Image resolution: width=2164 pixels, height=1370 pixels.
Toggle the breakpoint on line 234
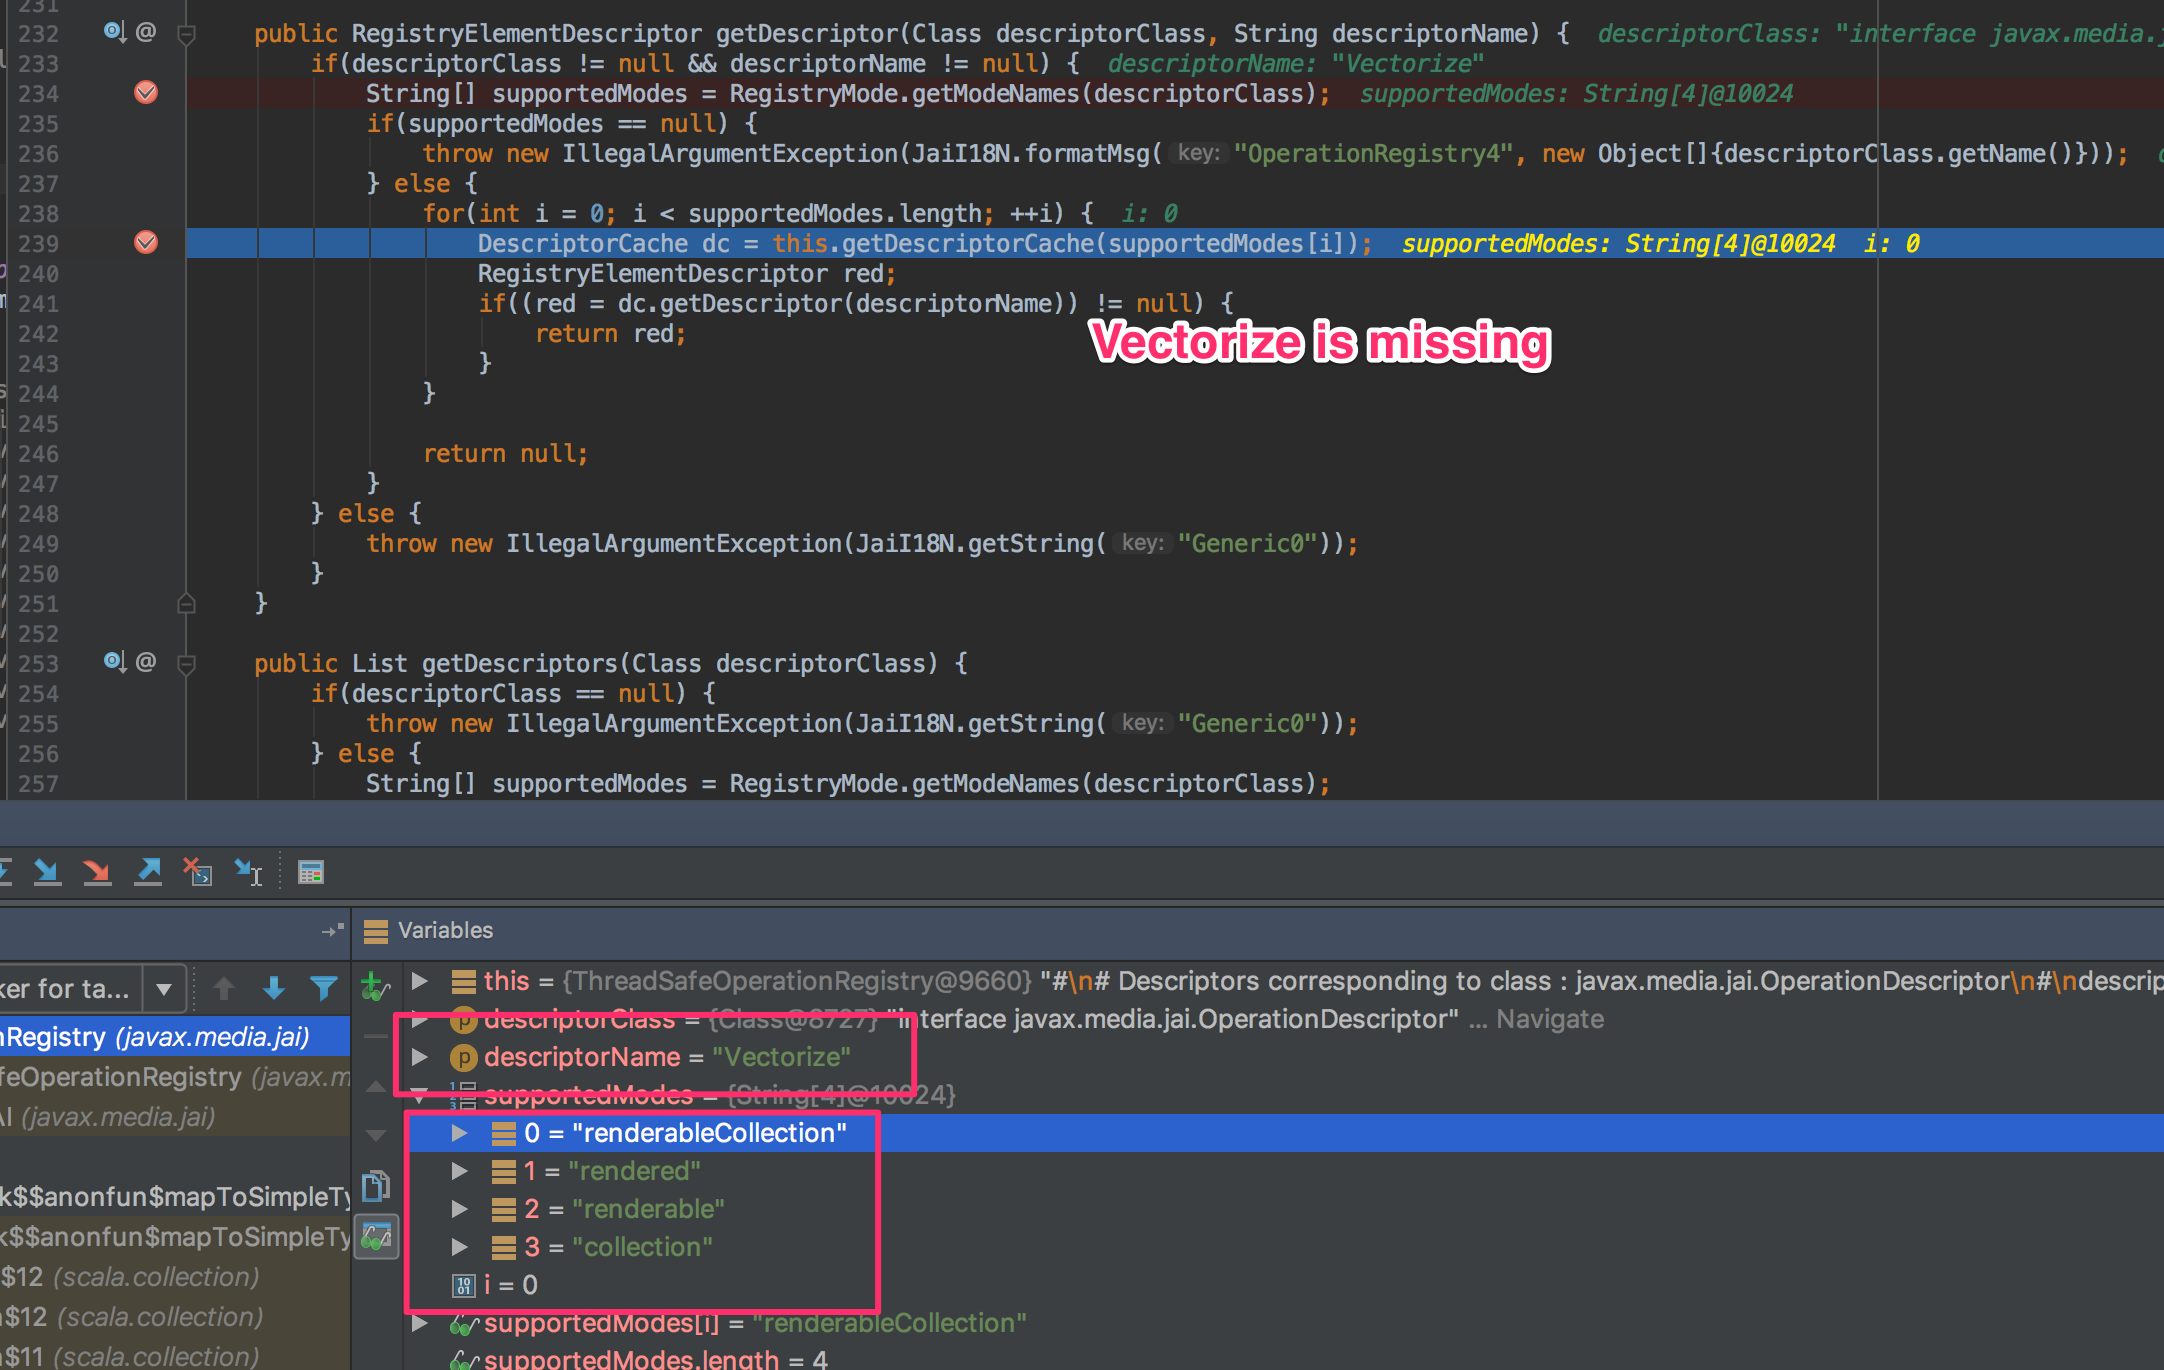point(146,93)
